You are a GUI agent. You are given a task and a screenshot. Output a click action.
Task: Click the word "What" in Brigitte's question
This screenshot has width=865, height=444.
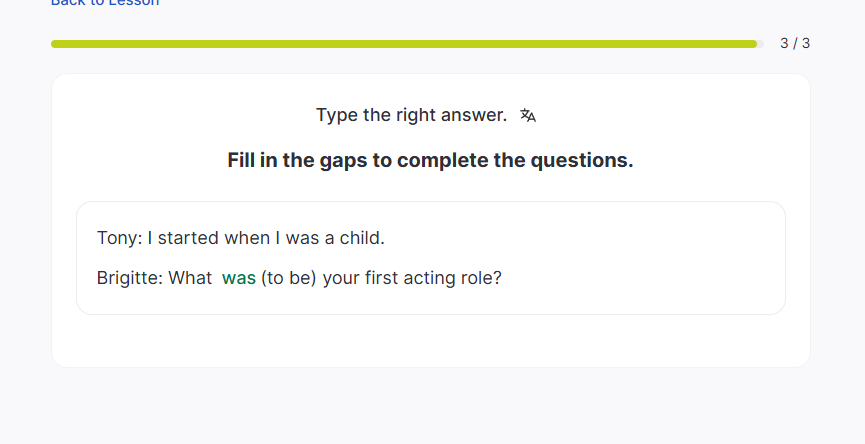tap(190, 278)
